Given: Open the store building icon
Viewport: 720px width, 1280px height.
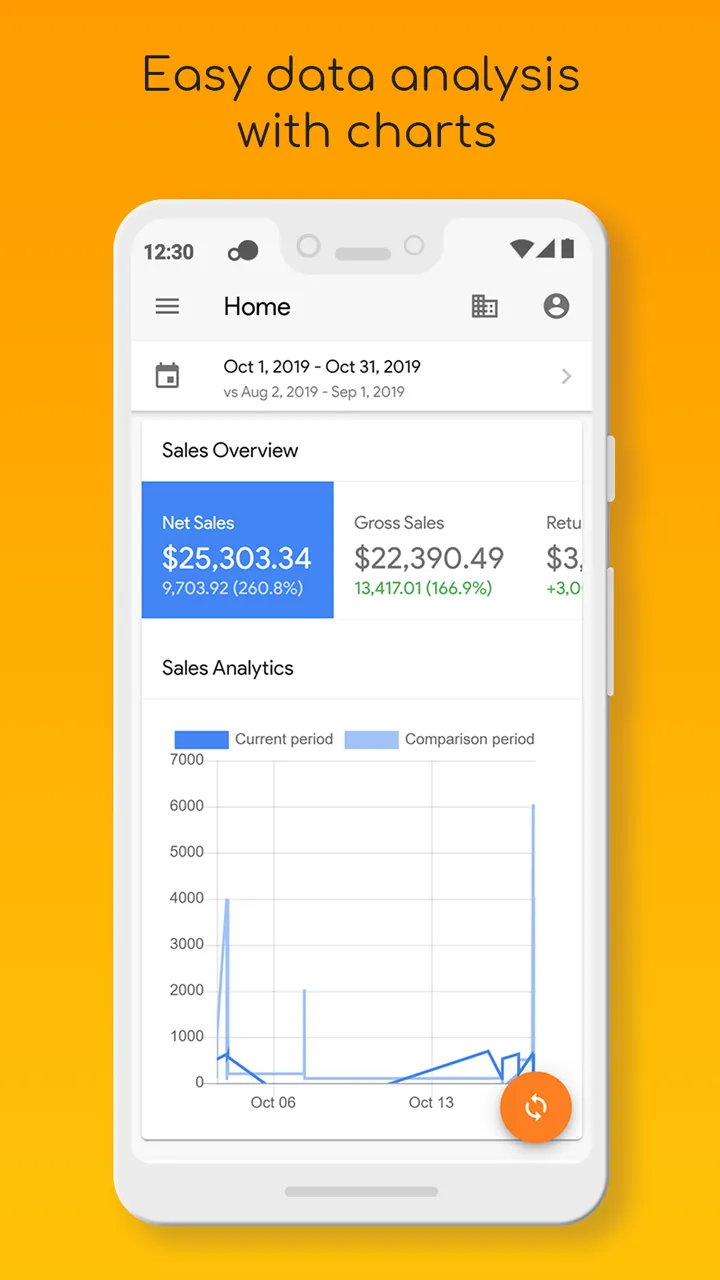Looking at the screenshot, I should click(x=484, y=306).
